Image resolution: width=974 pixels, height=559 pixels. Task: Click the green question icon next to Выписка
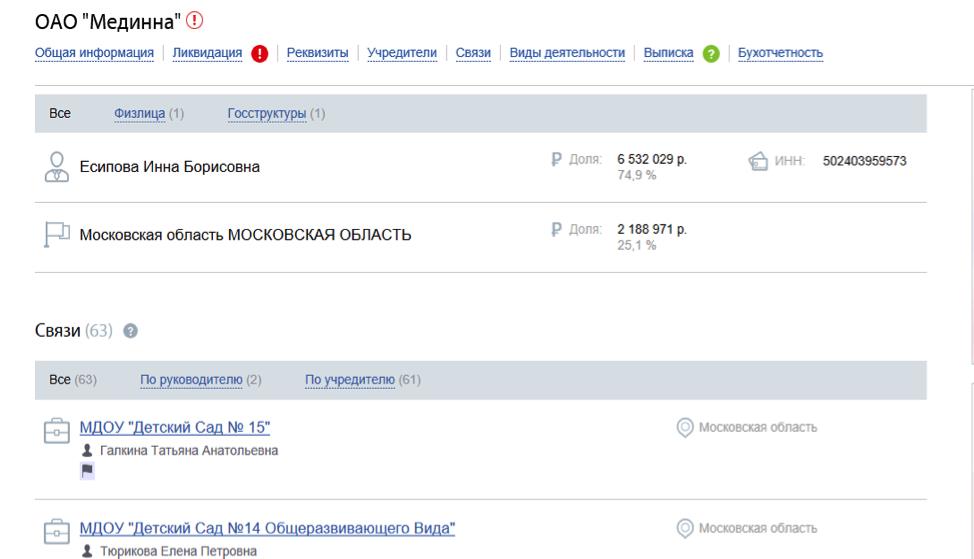pyautogui.click(x=711, y=54)
